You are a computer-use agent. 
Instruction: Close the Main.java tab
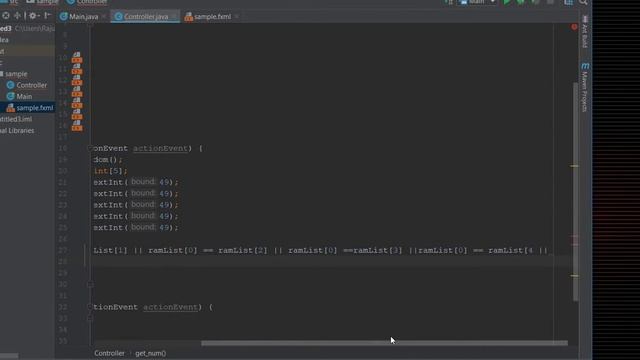click(x=104, y=17)
